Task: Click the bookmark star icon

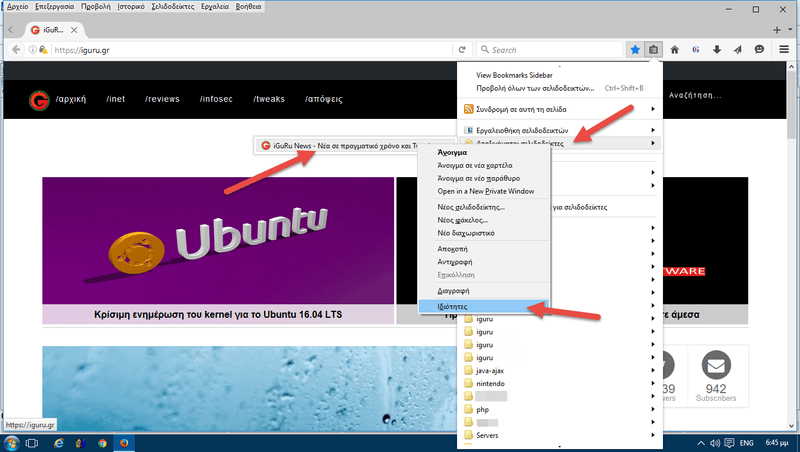Action: click(x=635, y=49)
